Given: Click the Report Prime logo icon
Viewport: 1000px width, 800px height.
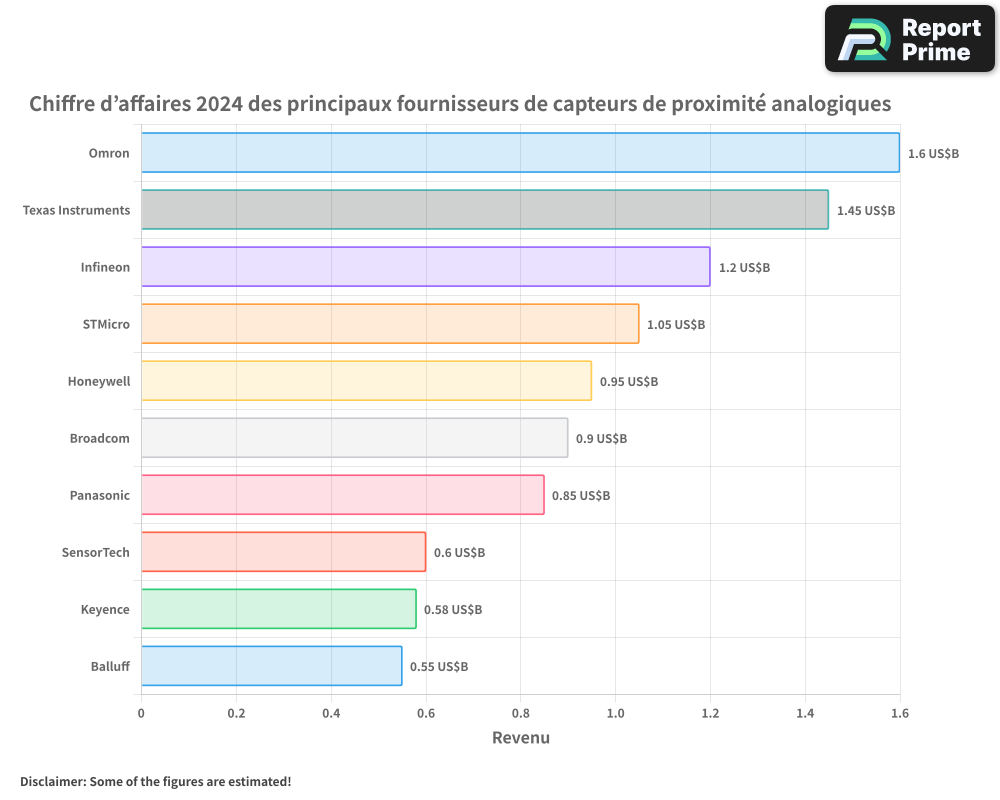Looking at the screenshot, I should 864,40.
